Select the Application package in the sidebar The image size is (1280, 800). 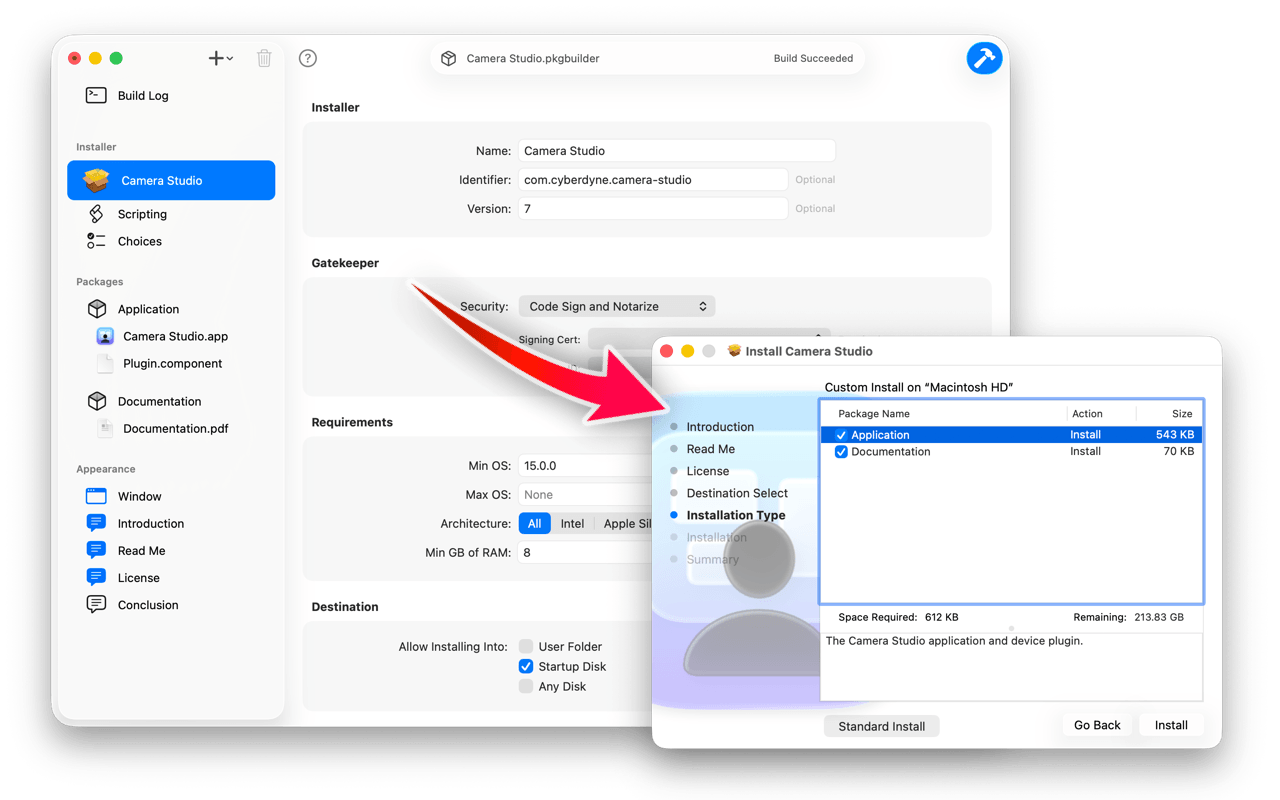tap(147, 309)
